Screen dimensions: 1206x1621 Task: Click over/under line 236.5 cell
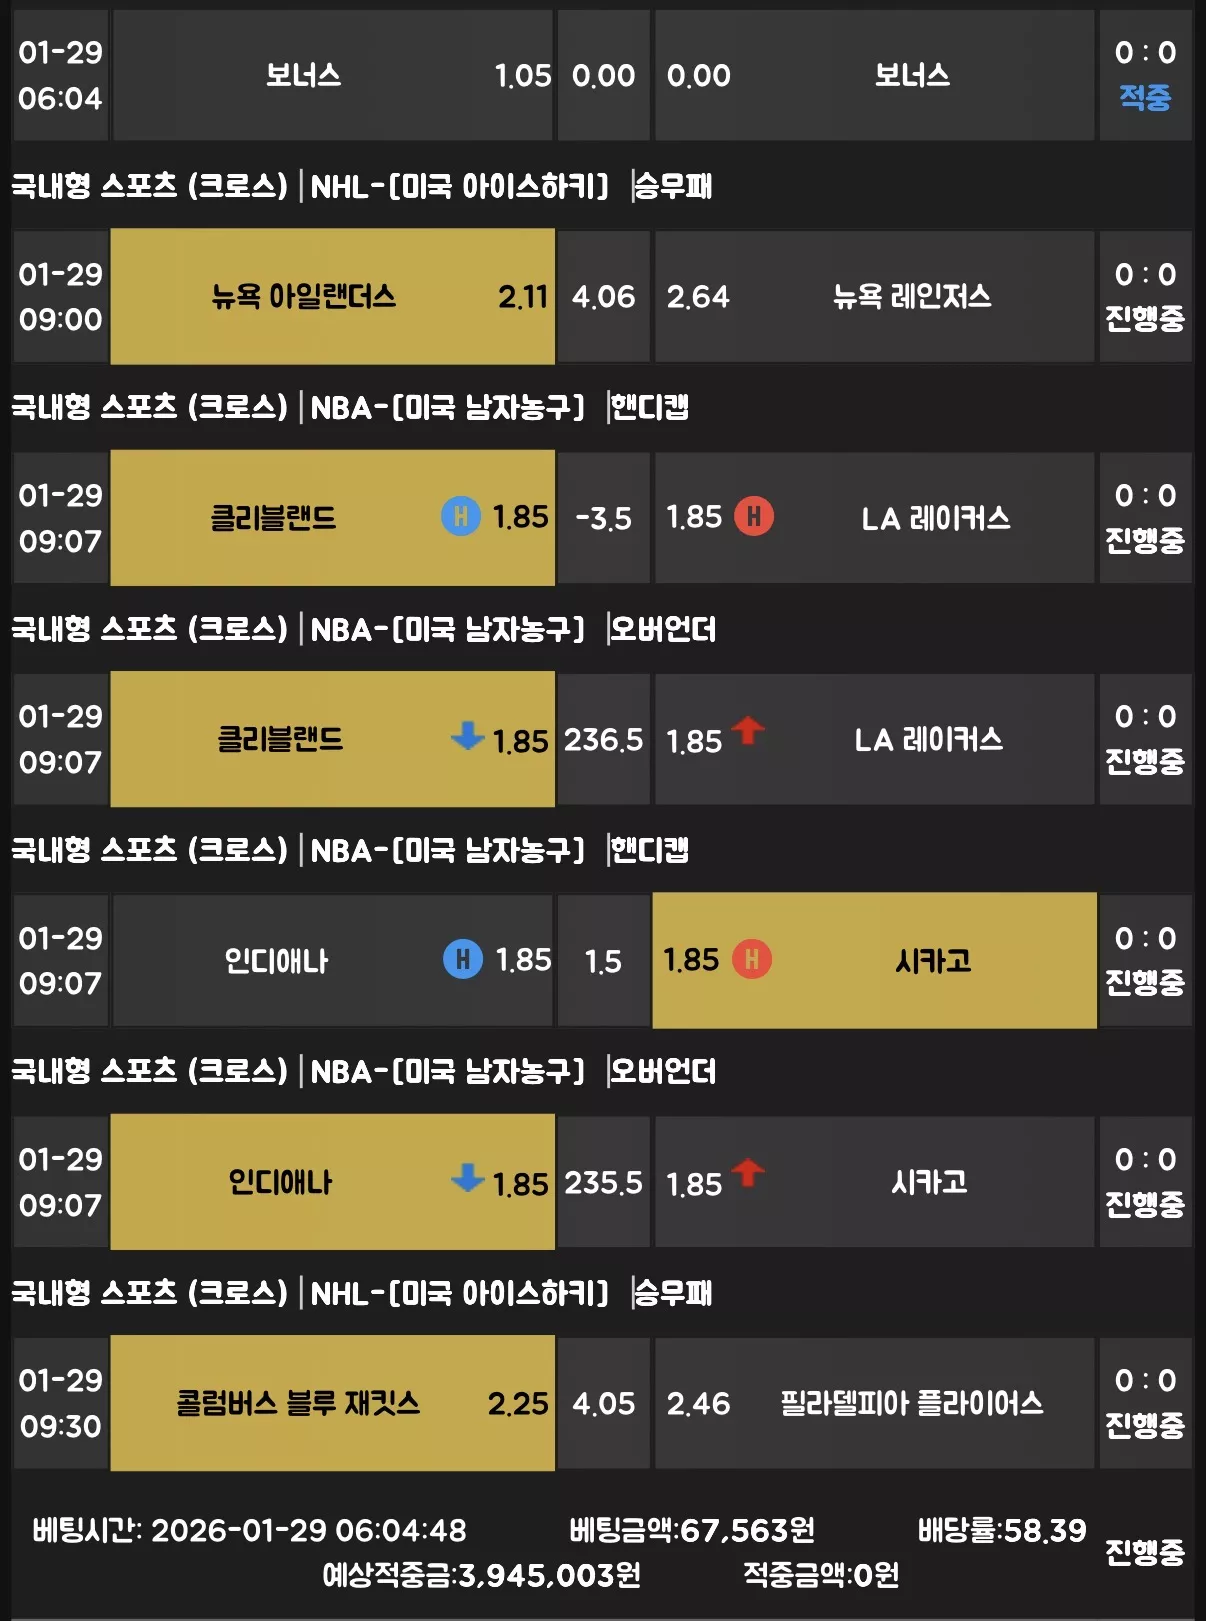(x=604, y=740)
